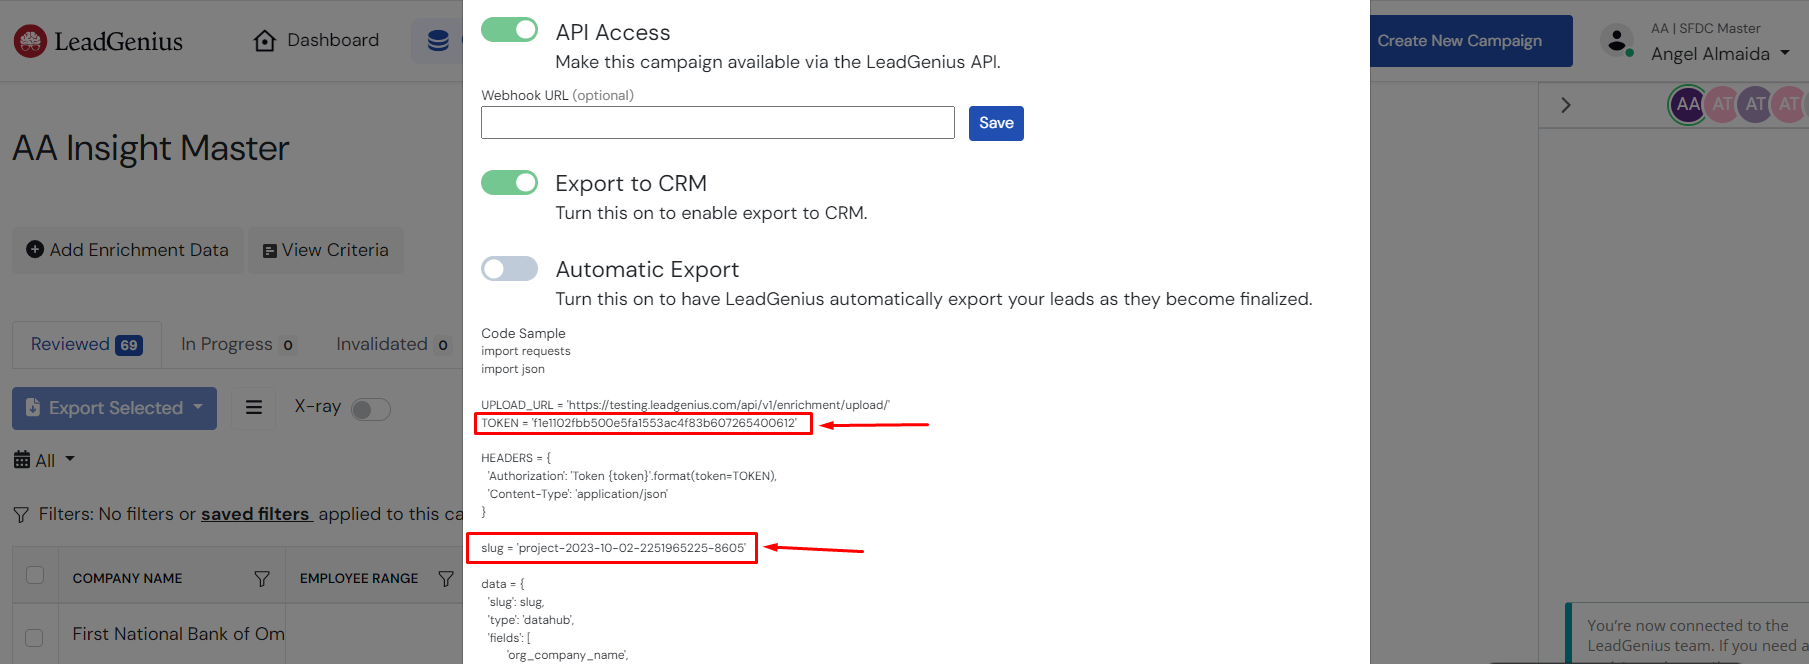Enable the Automatic Export toggle
This screenshot has height=664, width=1809.
[x=510, y=268]
